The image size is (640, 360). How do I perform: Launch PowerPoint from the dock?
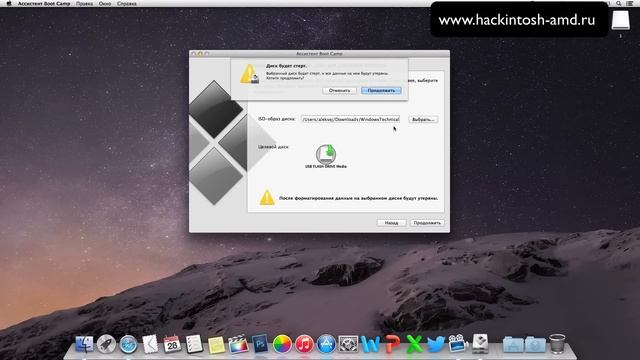(x=392, y=344)
